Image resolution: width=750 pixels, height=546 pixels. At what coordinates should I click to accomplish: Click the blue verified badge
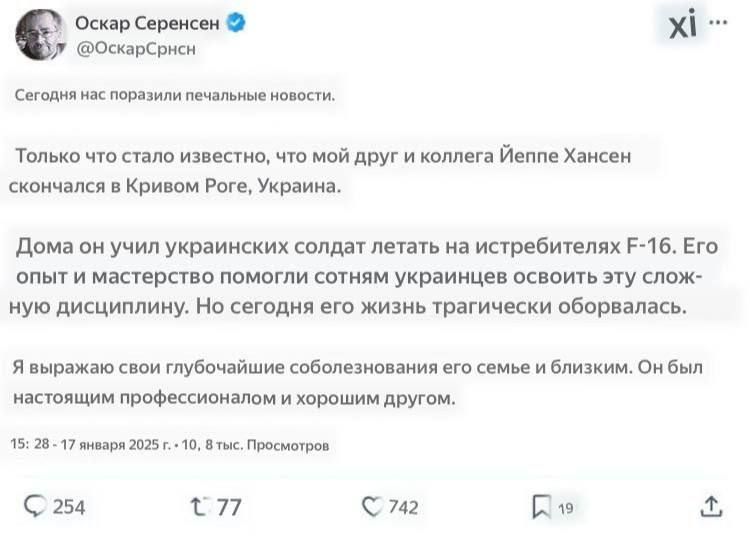(236, 22)
